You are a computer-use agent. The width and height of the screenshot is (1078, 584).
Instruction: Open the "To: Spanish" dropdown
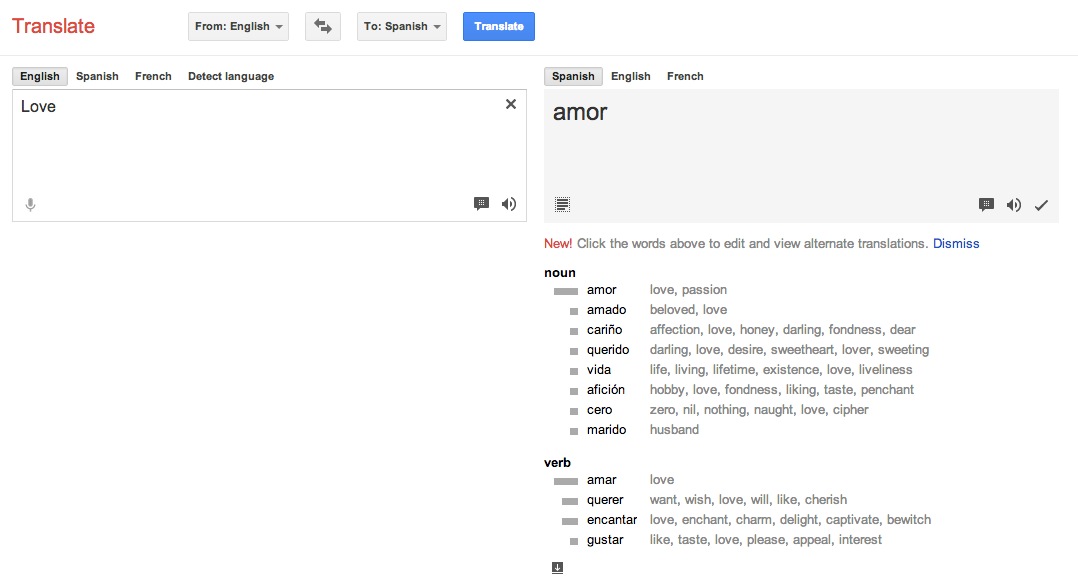[x=401, y=26]
